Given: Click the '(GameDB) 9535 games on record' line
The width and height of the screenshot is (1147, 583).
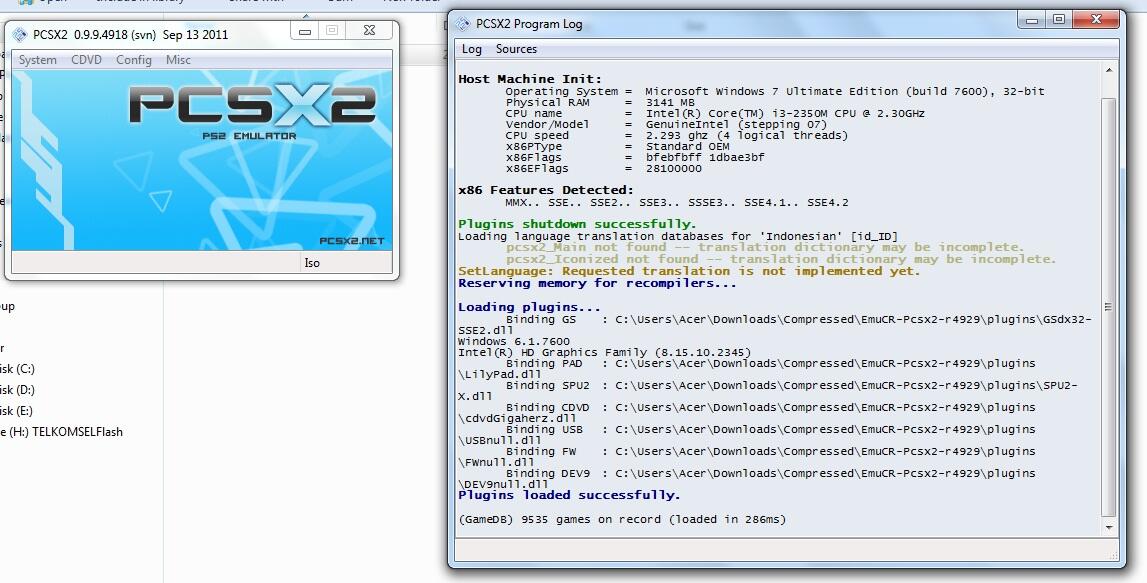Looking at the screenshot, I should pyautogui.click(x=622, y=519).
